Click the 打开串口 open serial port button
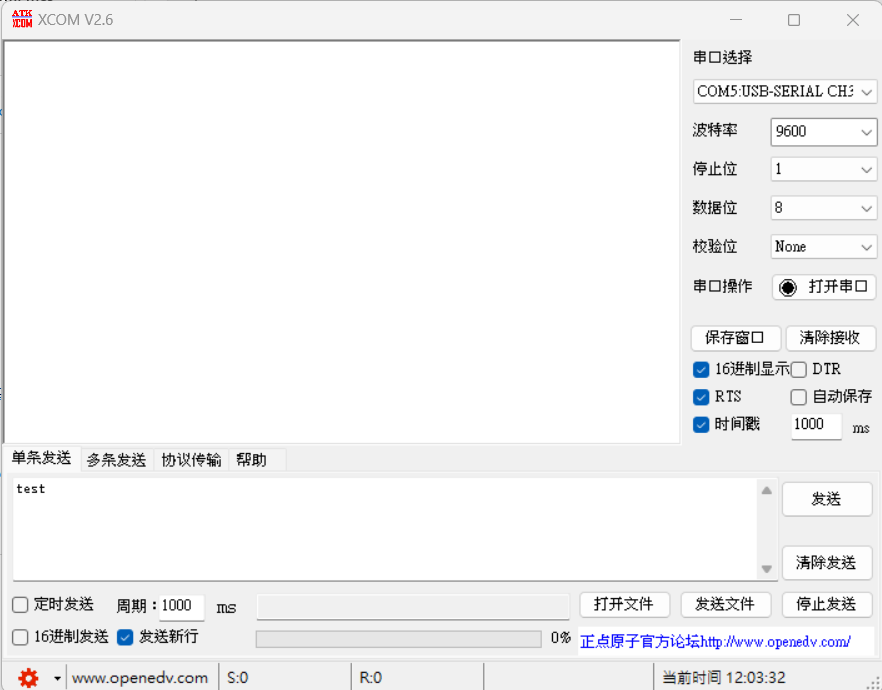The width and height of the screenshot is (882, 690). coord(824,287)
